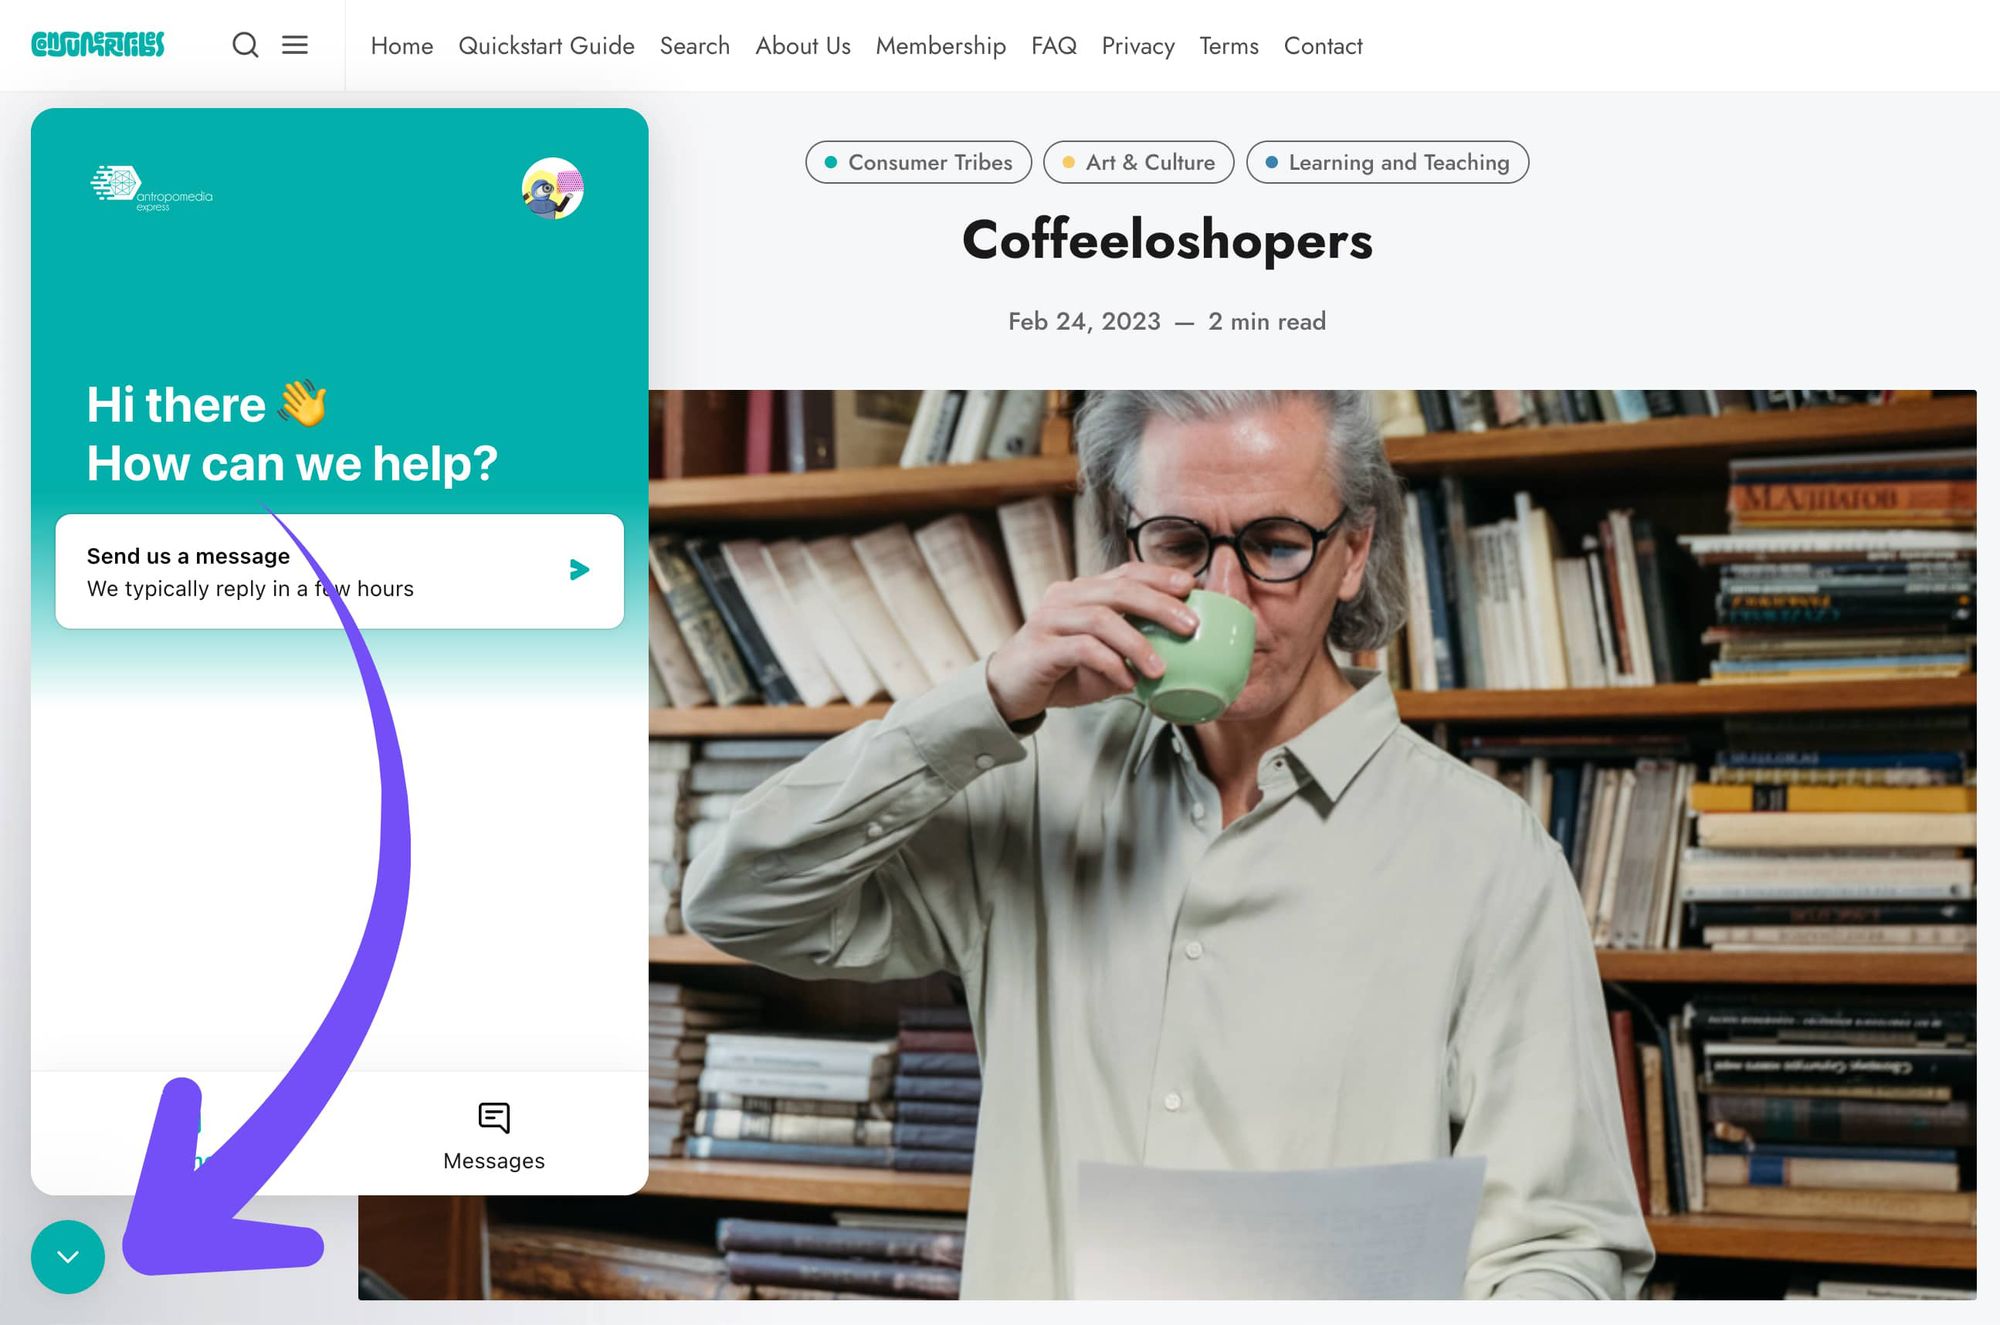Click the search magnifier icon
Screen dimensions: 2000x1325
[x=245, y=45]
